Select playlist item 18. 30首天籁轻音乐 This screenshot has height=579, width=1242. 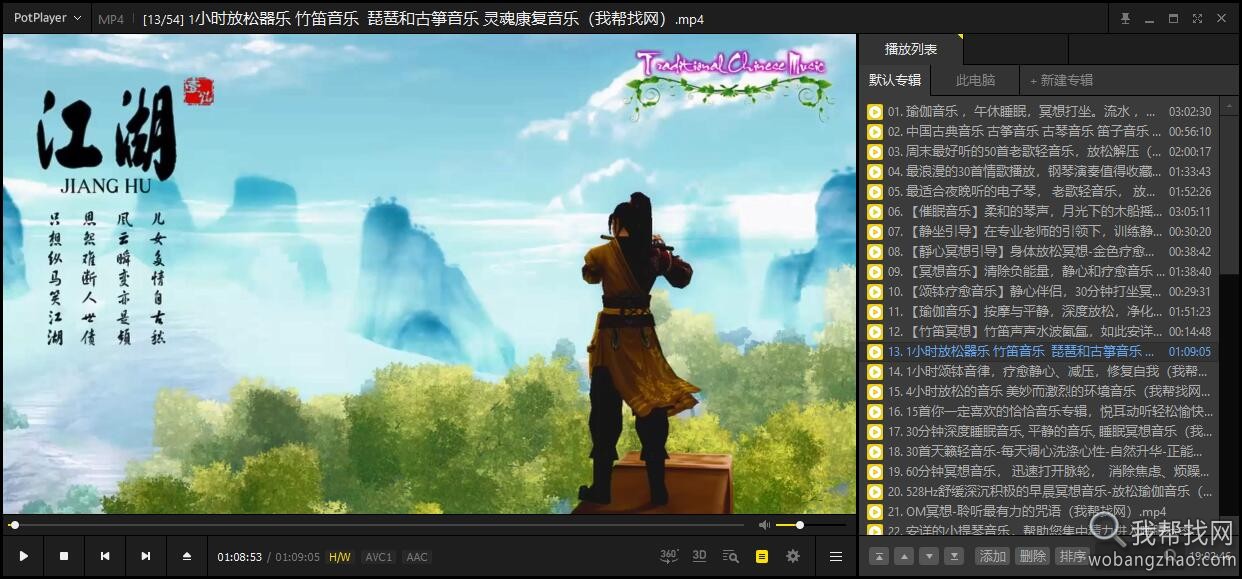(x=1039, y=451)
